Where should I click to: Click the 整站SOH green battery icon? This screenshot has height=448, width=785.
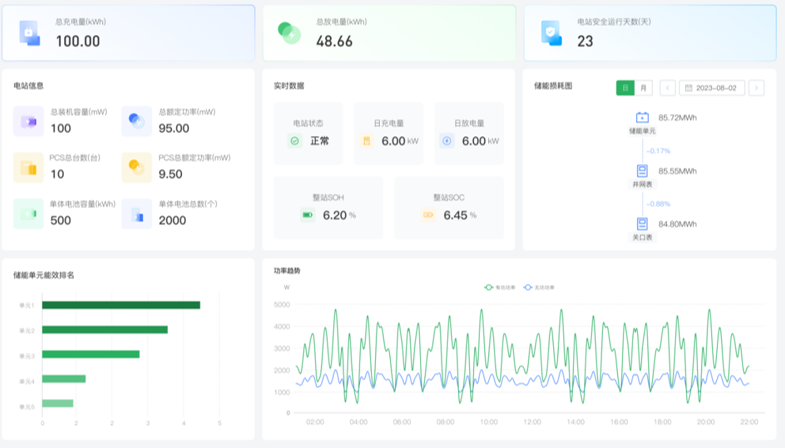307,215
